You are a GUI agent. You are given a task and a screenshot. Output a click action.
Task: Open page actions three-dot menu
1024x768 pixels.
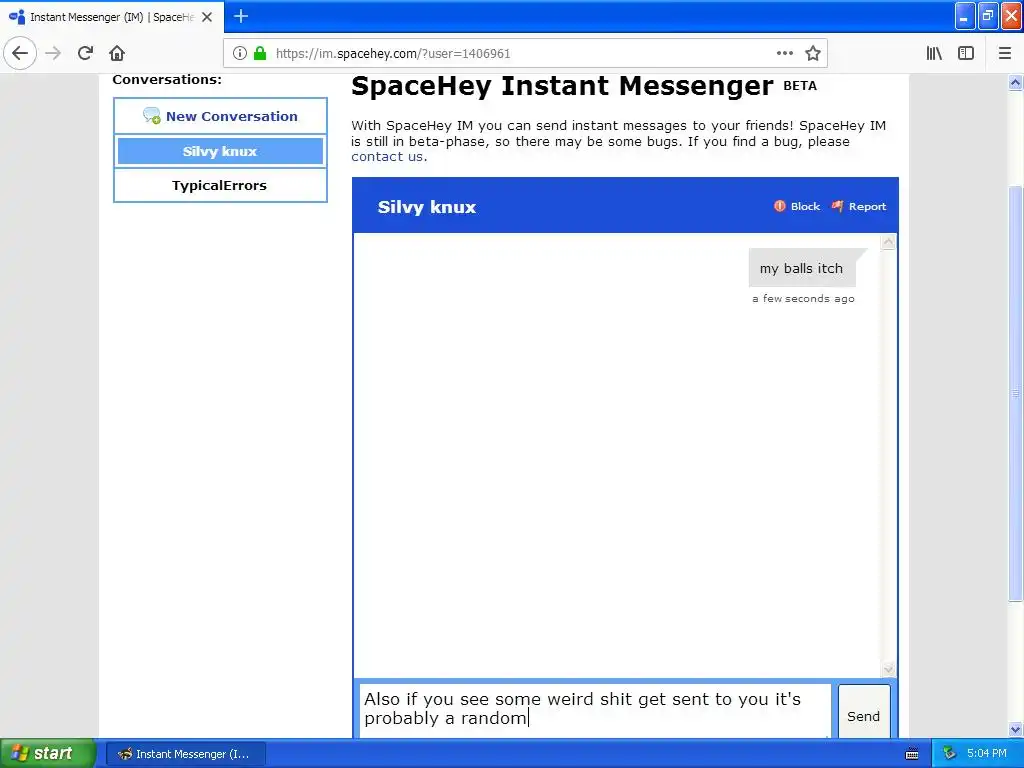pos(785,54)
